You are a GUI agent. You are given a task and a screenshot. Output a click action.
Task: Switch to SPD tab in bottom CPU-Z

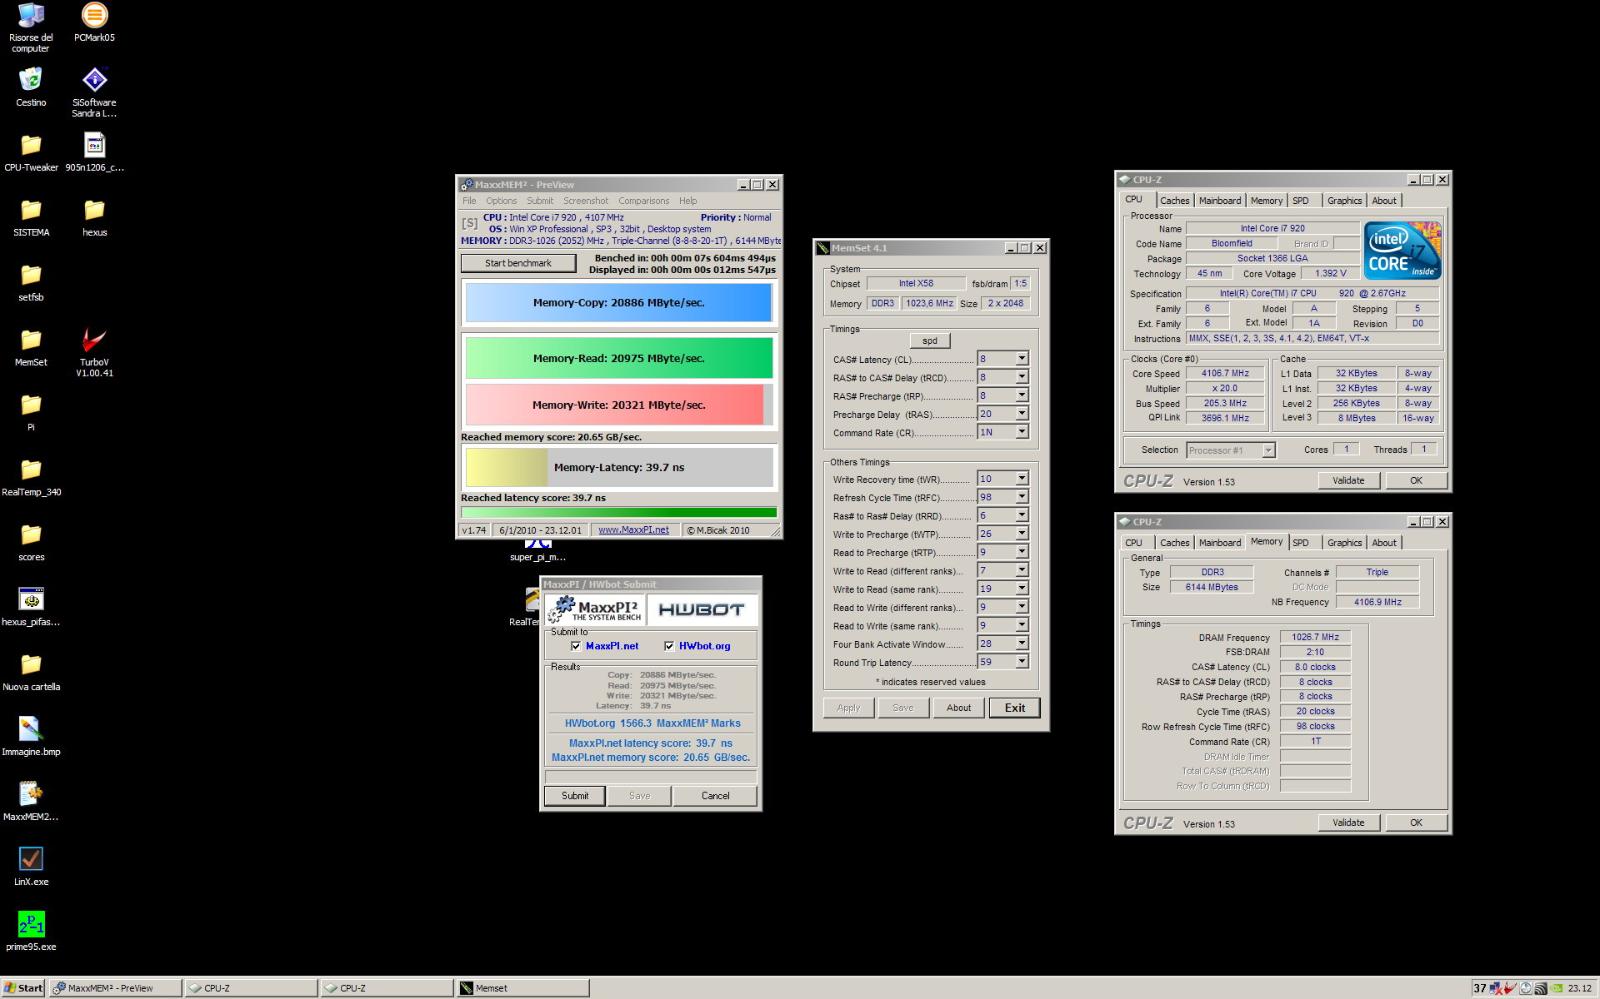tap(1300, 543)
